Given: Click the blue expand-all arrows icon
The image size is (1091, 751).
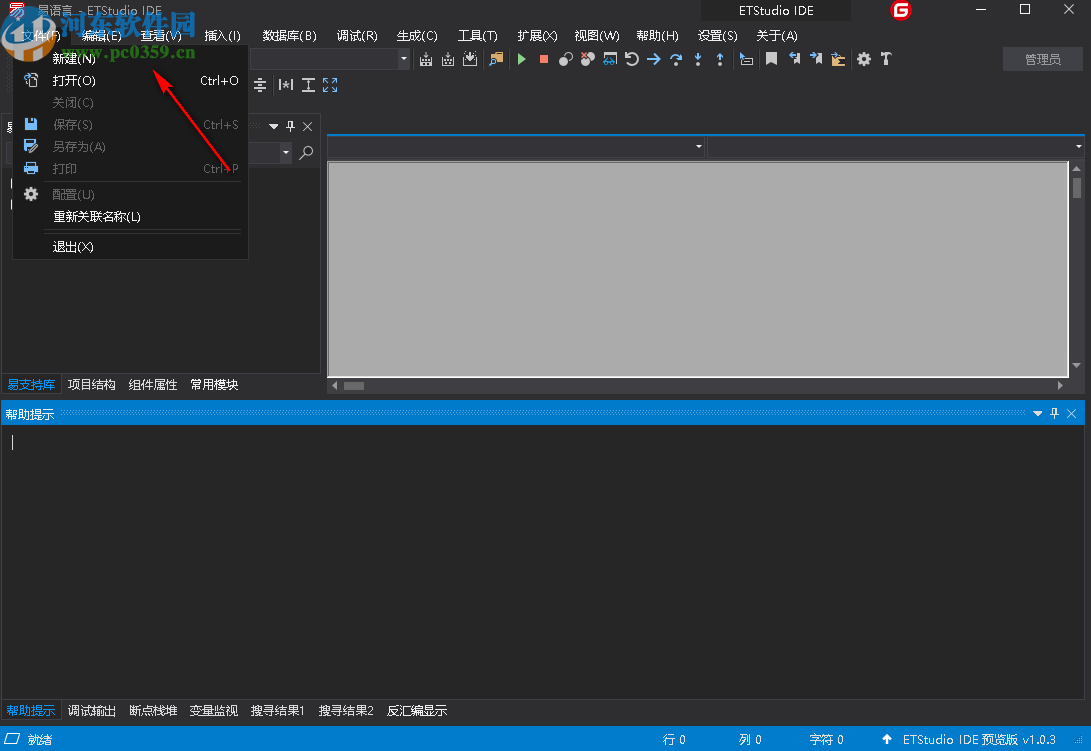Looking at the screenshot, I should pos(330,85).
